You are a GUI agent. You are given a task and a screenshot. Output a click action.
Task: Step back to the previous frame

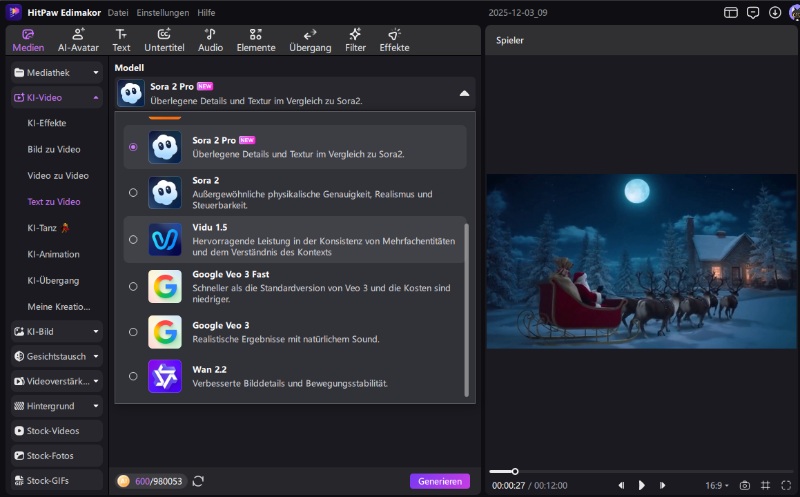pos(621,485)
